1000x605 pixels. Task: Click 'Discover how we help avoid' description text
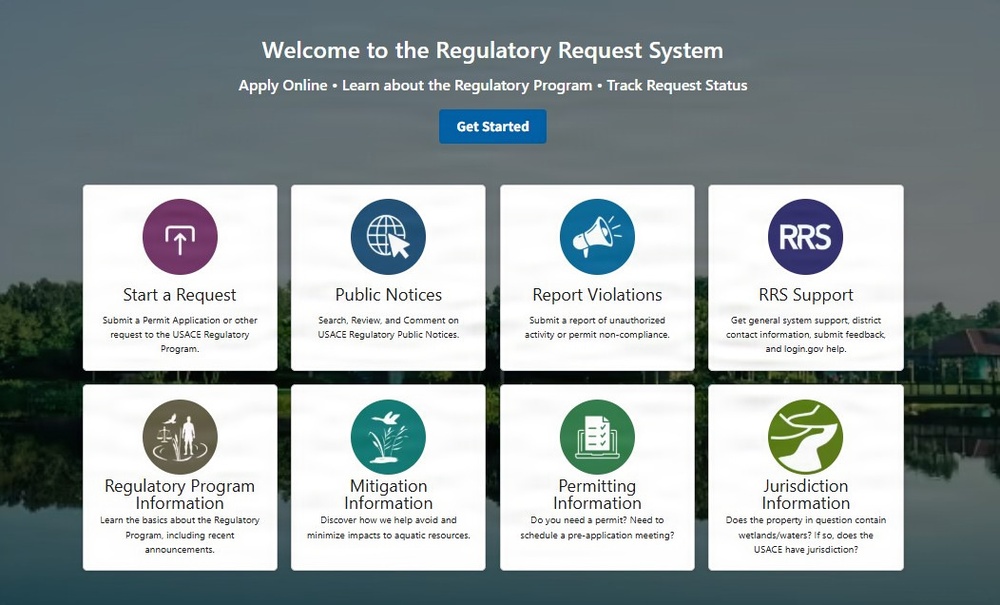point(388,527)
